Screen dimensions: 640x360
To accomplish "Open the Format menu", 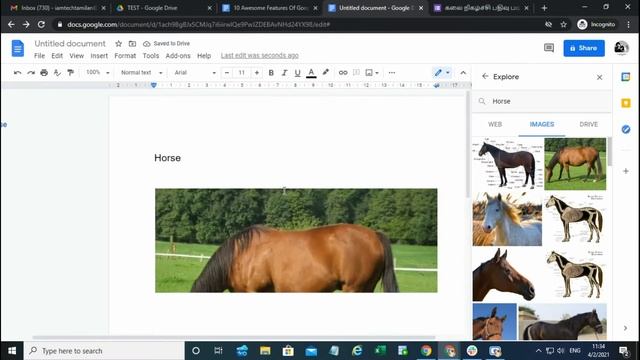I will (125, 56).
